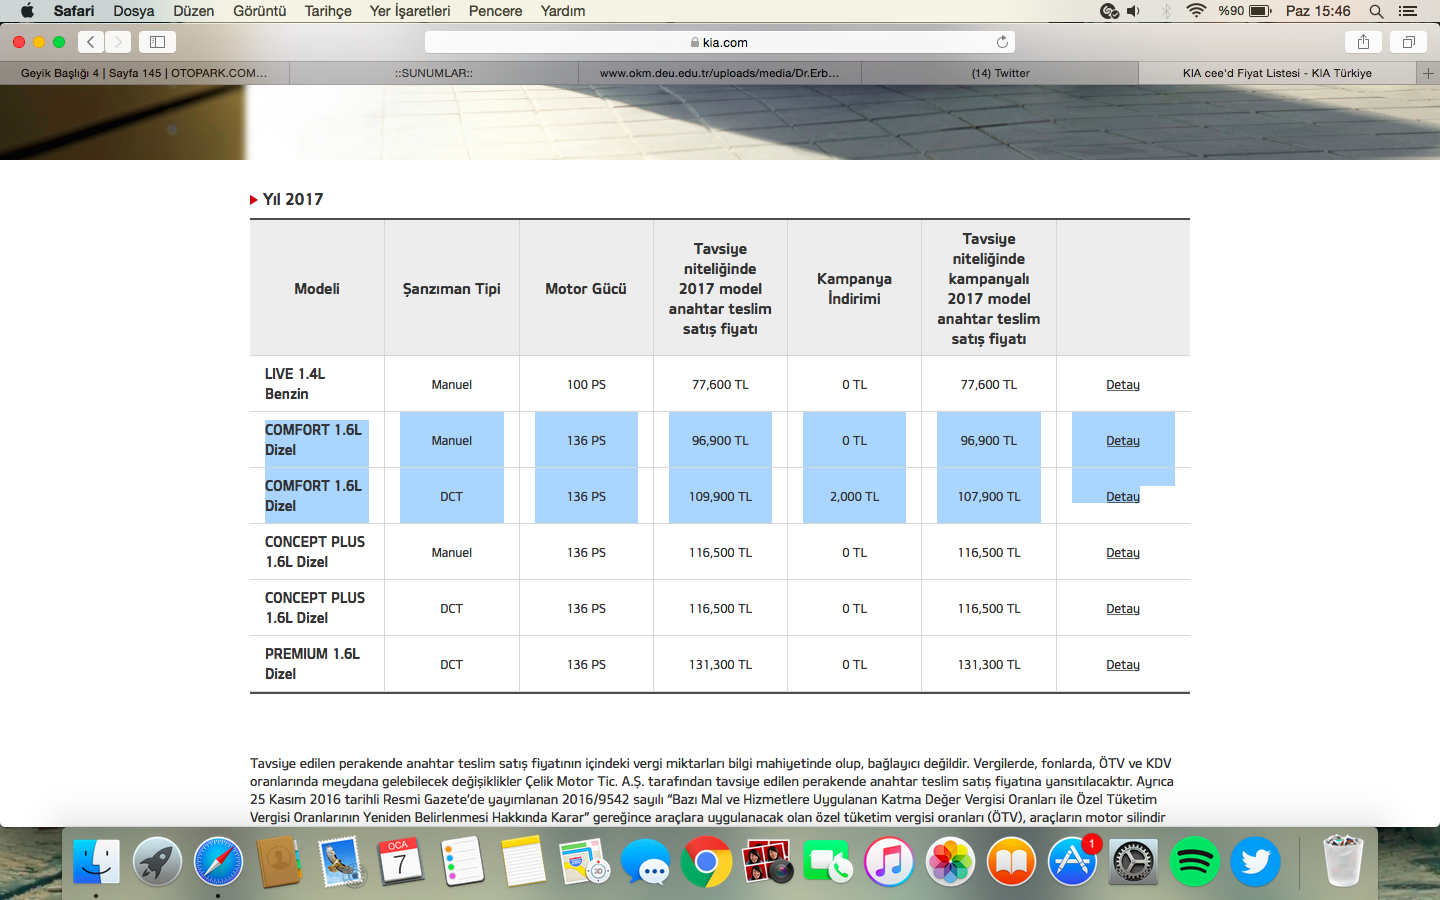Reload the kia.com page
The width and height of the screenshot is (1440, 900).
click(1002, 42)
